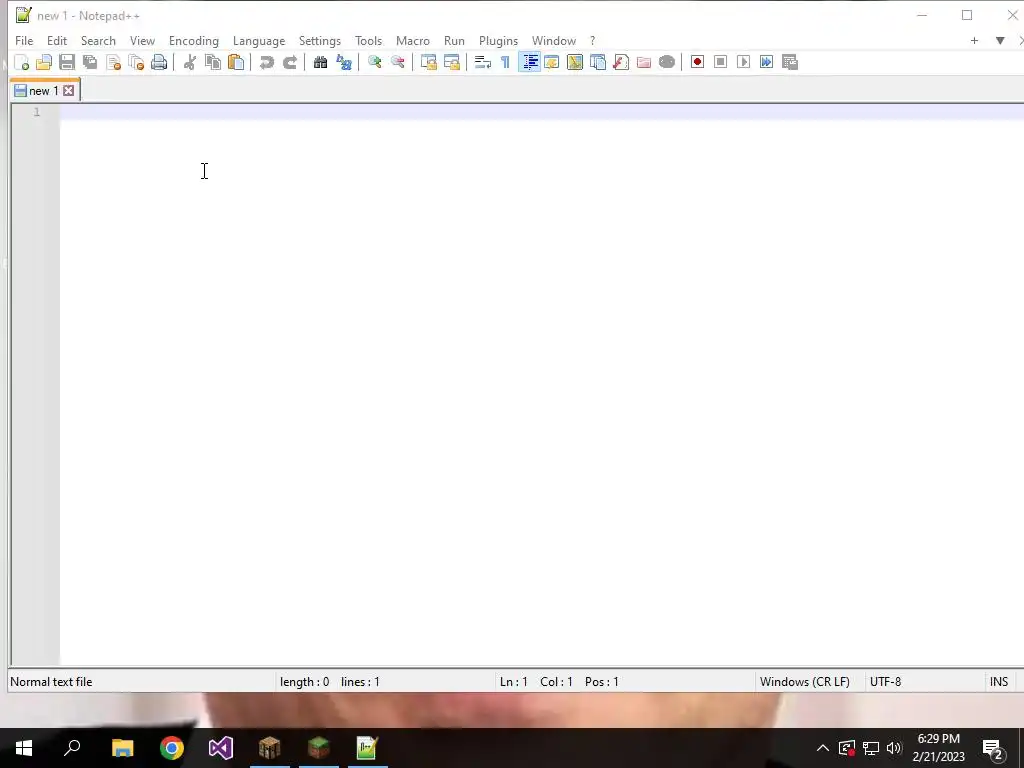Open the File menu
The image size is (1024, 768).
24,40
